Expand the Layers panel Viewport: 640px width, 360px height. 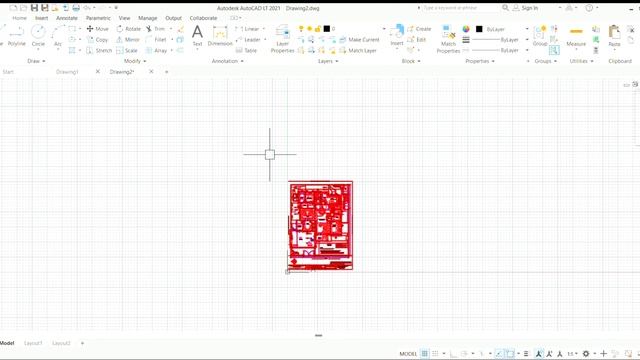(x=328, y=61)
